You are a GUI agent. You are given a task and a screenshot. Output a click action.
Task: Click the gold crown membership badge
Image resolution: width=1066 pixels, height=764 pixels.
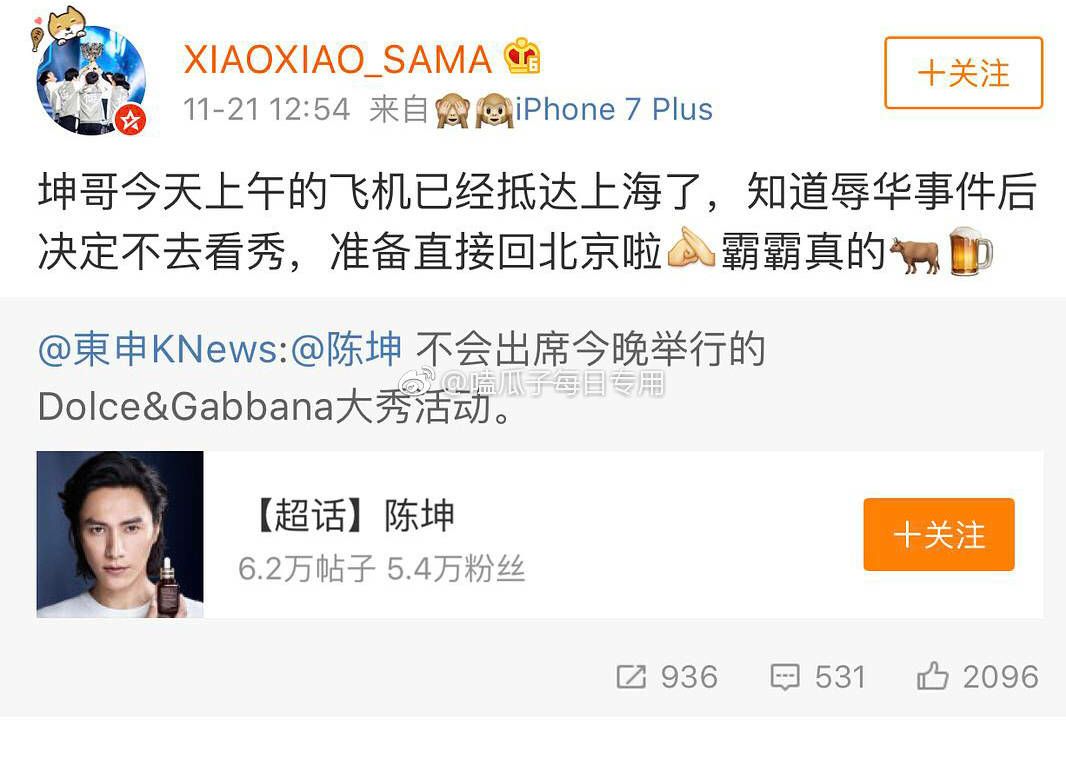(522, 56)
